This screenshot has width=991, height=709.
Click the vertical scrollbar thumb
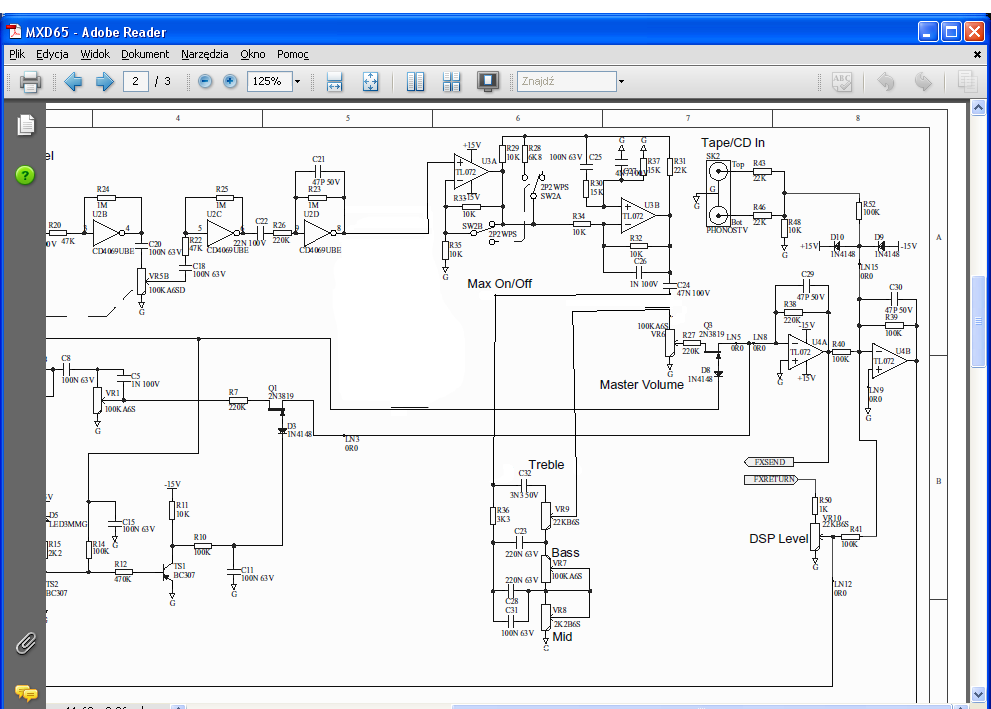978,321
